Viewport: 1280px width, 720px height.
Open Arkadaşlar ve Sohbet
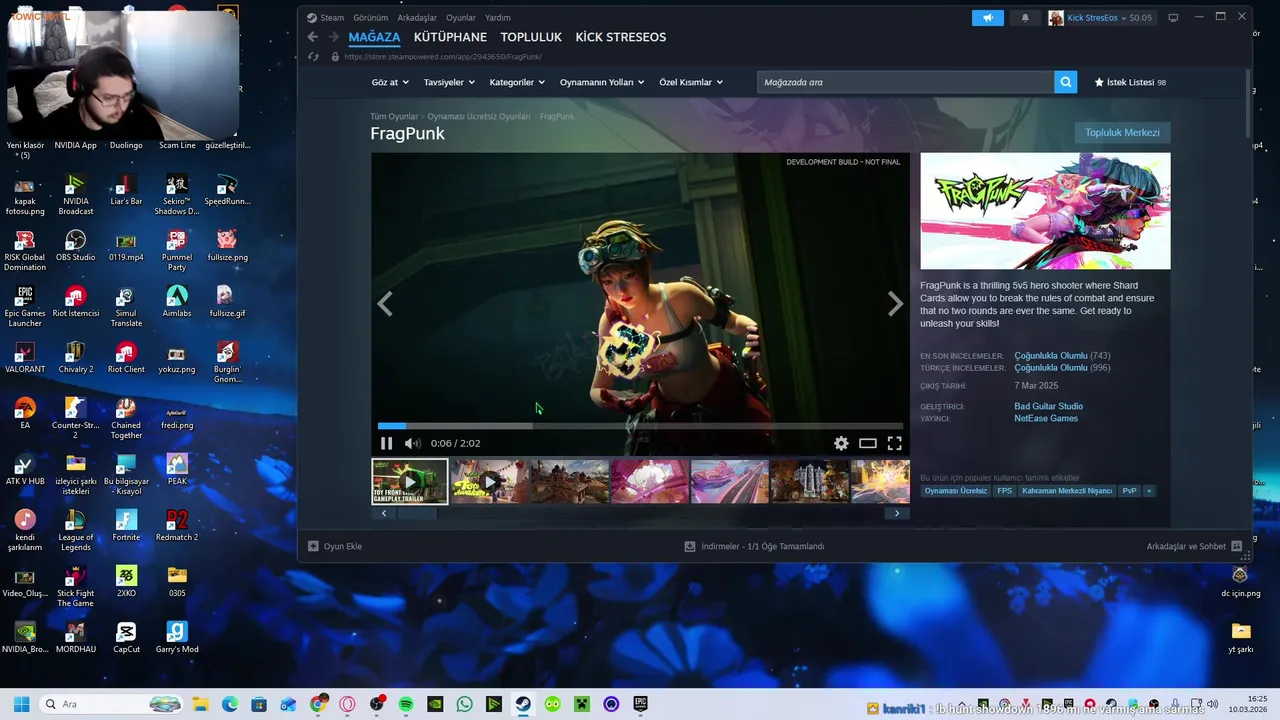[x=1194, y=546]
